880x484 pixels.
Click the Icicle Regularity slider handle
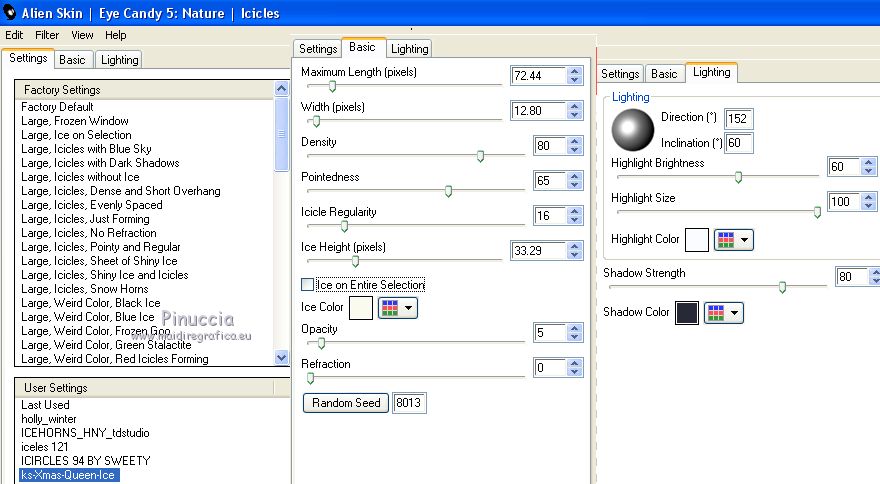pyautogui.click(x=344, y=226)
